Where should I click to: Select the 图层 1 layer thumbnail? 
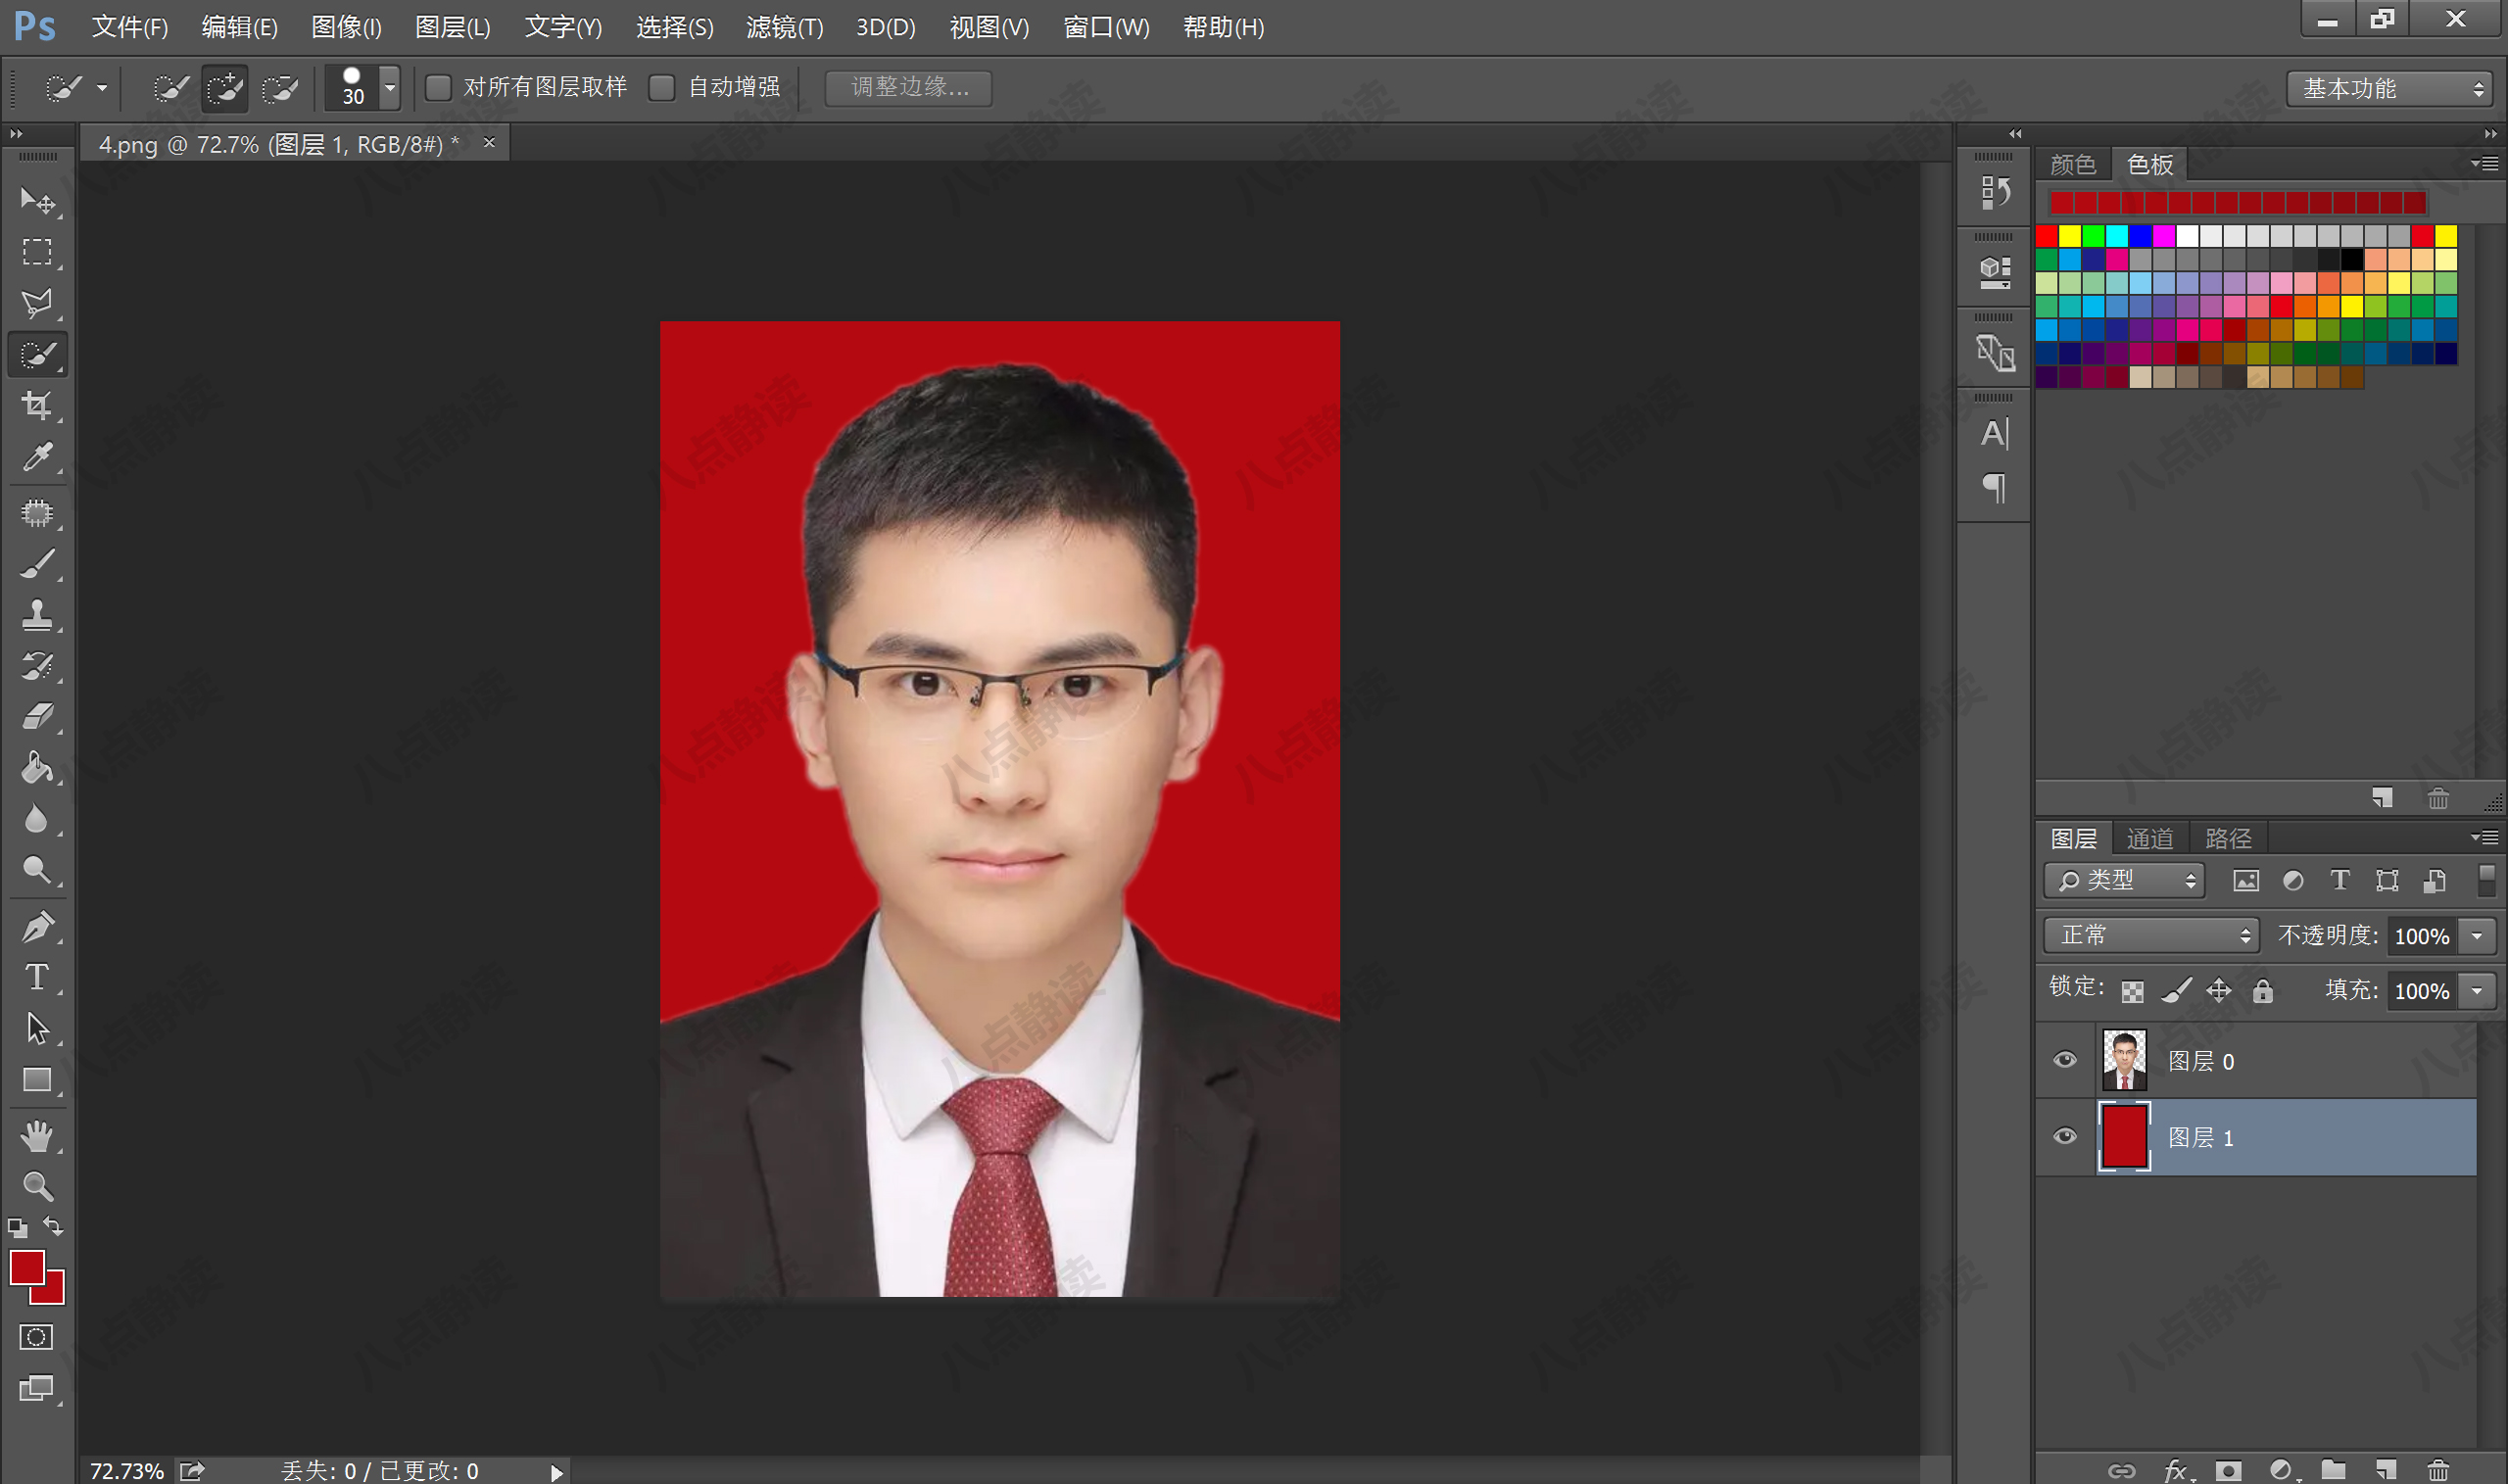tap(2124, 1137)
